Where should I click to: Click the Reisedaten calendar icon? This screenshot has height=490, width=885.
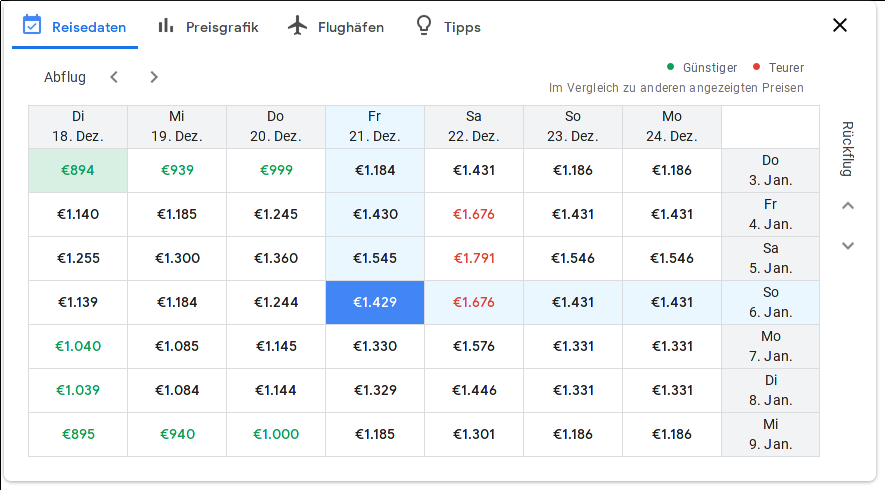32,25
